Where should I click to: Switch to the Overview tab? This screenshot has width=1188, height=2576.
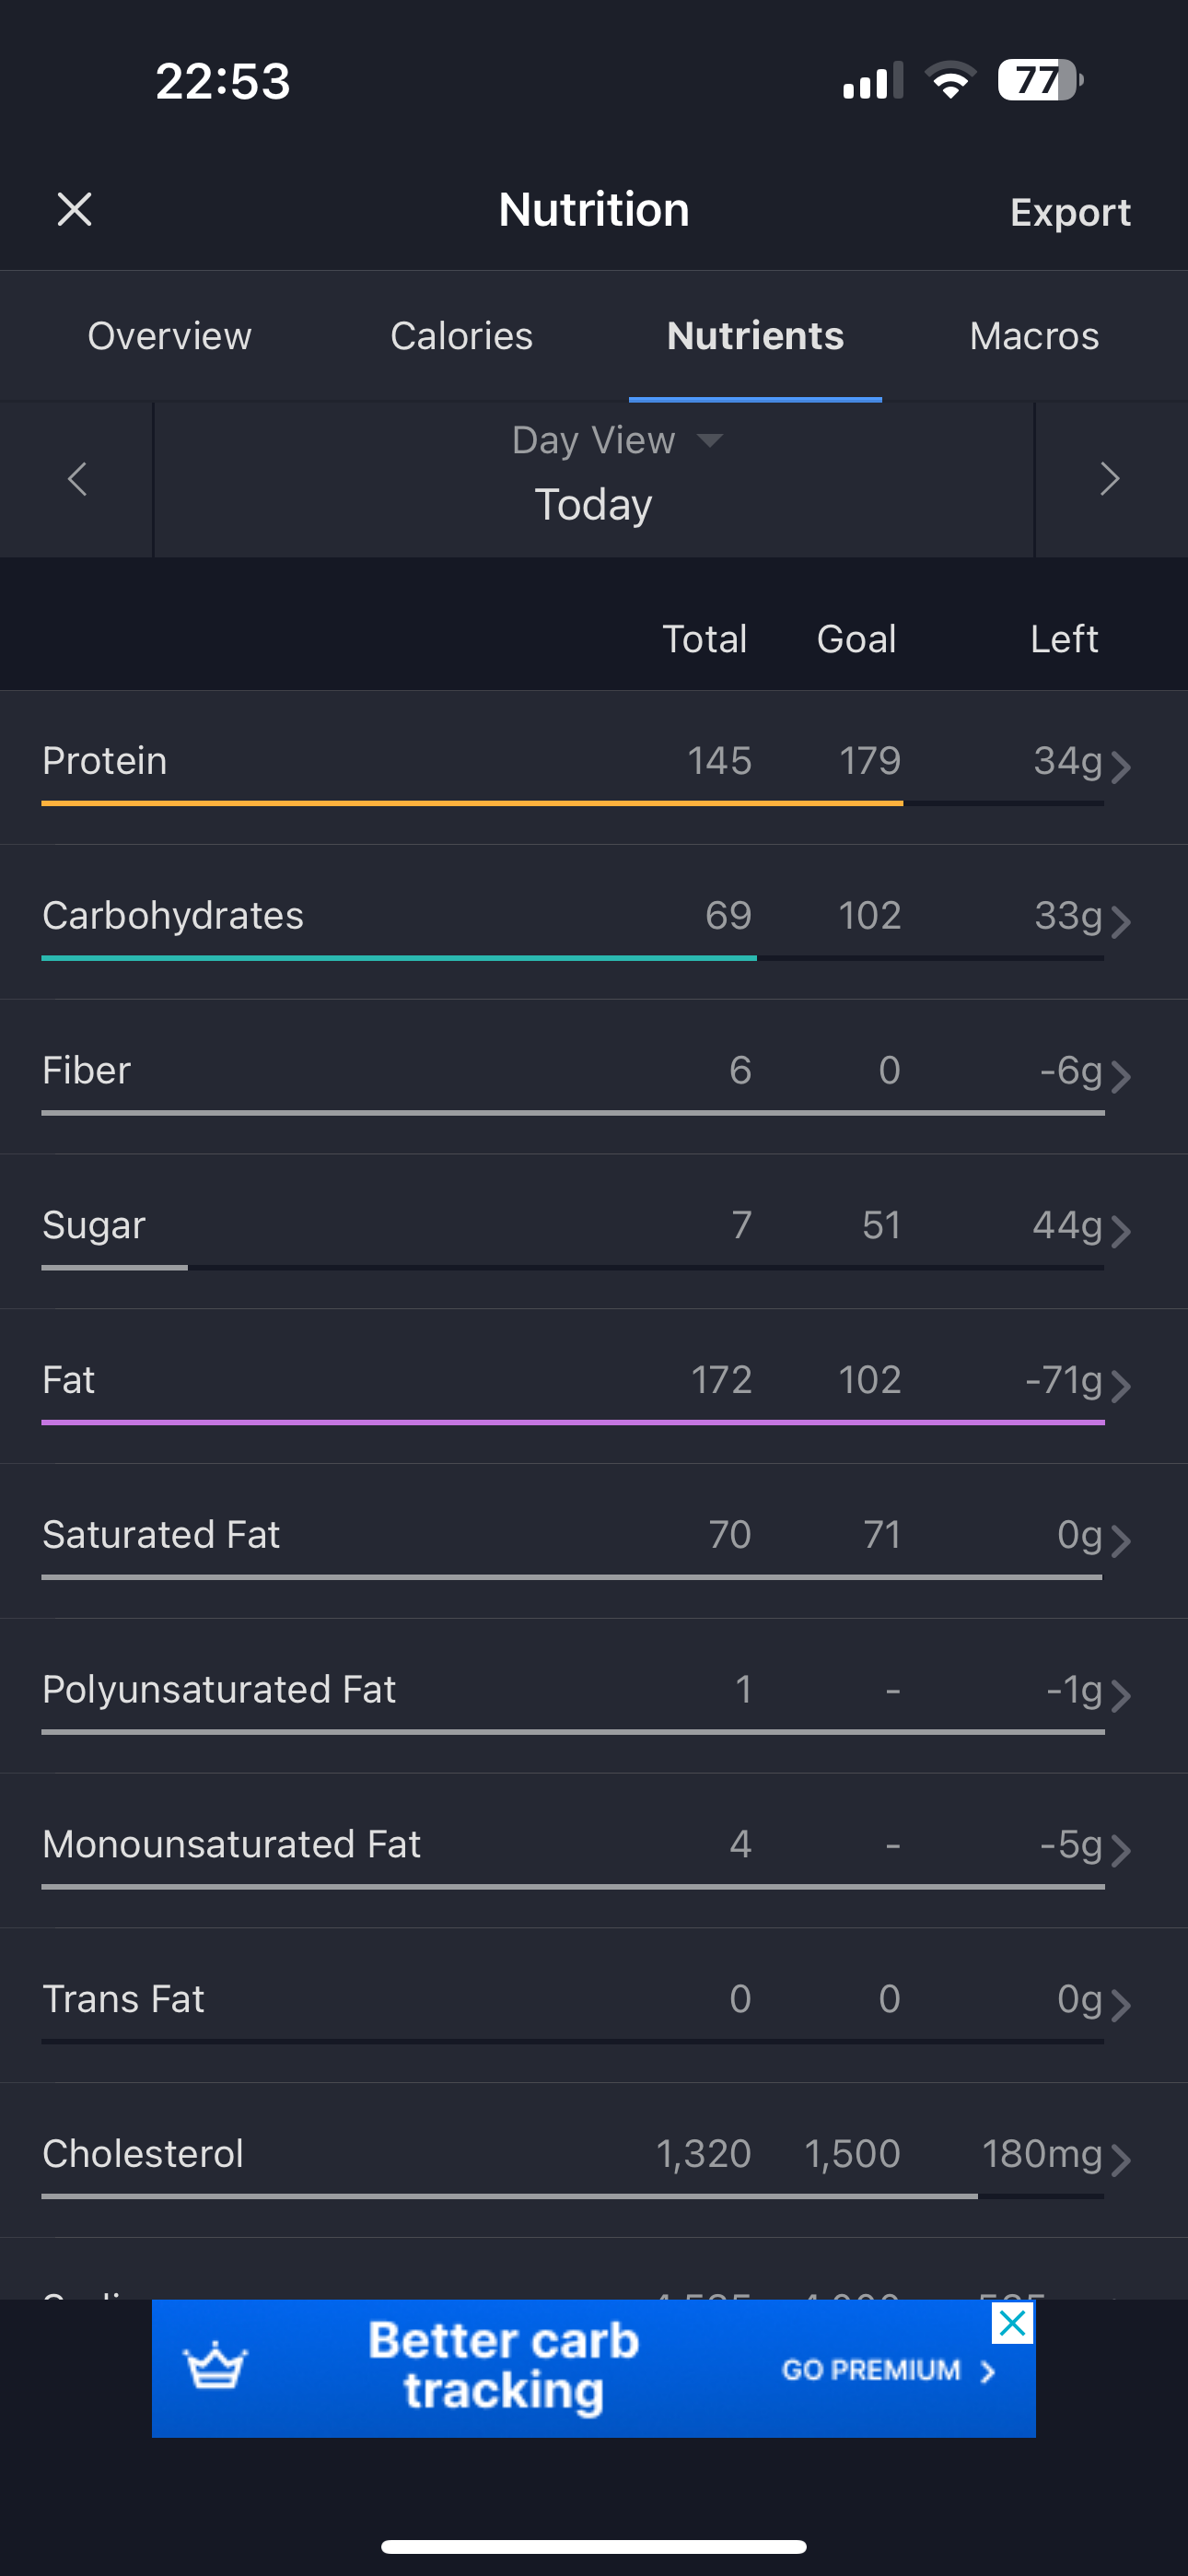point(170,336)
